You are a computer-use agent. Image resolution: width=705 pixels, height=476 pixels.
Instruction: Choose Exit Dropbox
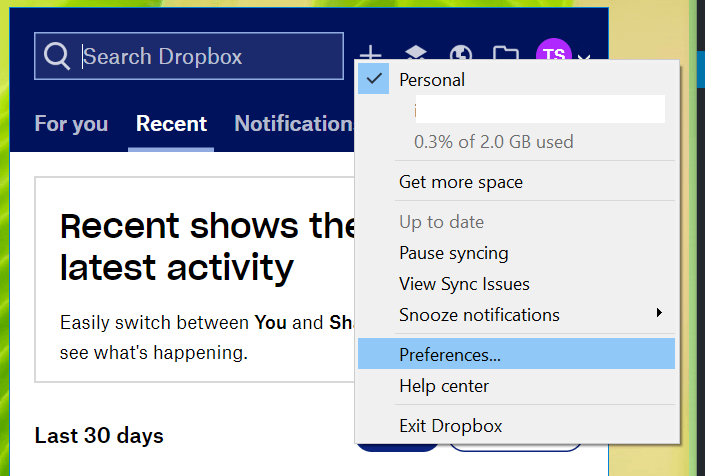click(517, 426)
